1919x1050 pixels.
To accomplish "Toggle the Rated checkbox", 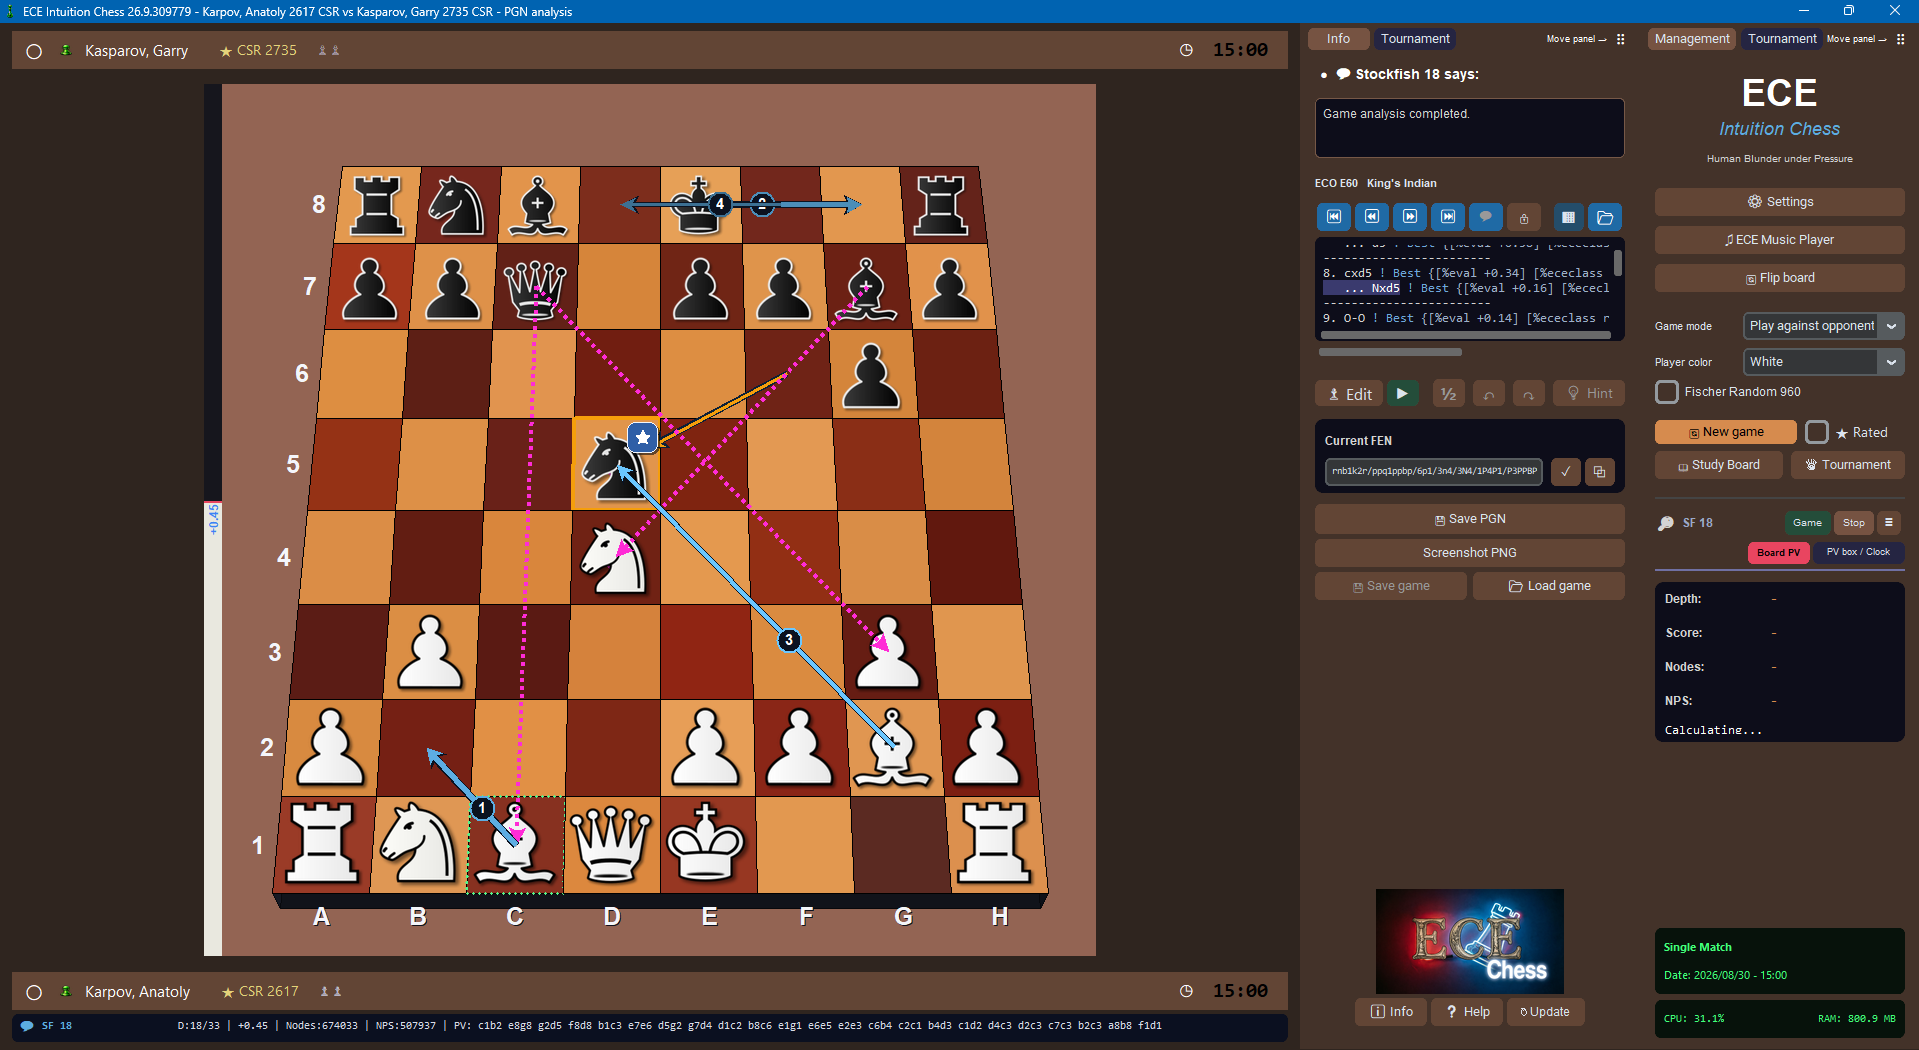I will [1817, 432].
